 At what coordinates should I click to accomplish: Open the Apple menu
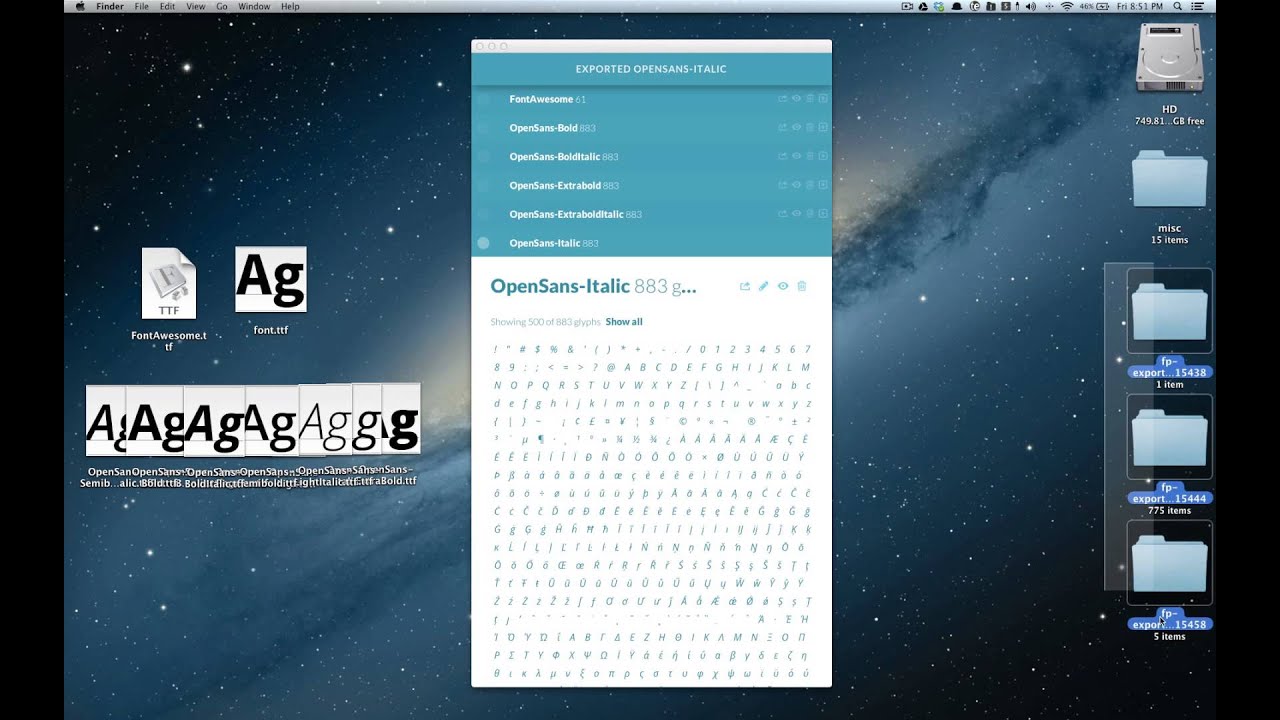(x=80, y=6)
